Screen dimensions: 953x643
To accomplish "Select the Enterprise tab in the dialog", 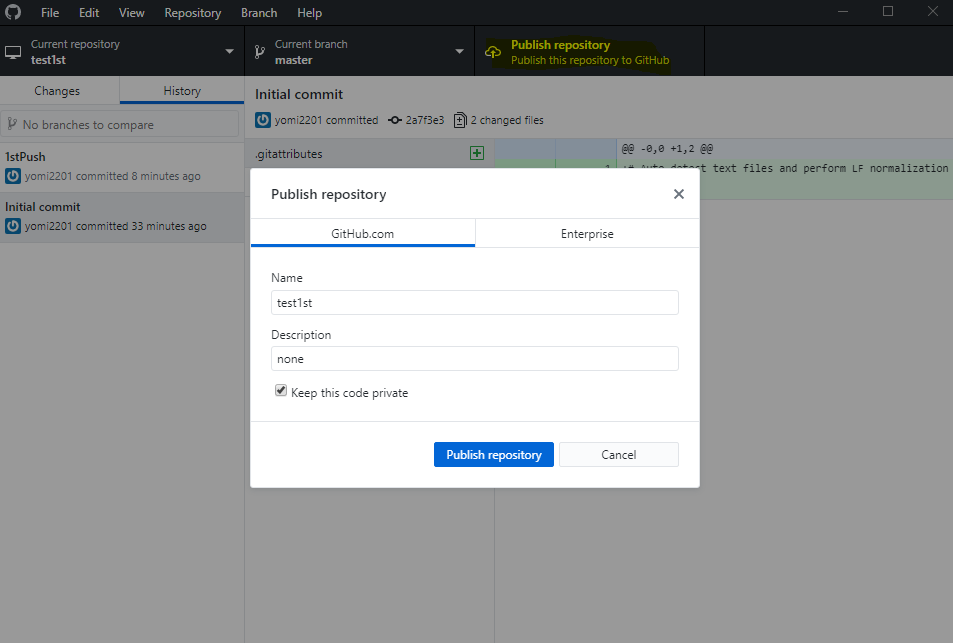I will (x=587, y=233).
